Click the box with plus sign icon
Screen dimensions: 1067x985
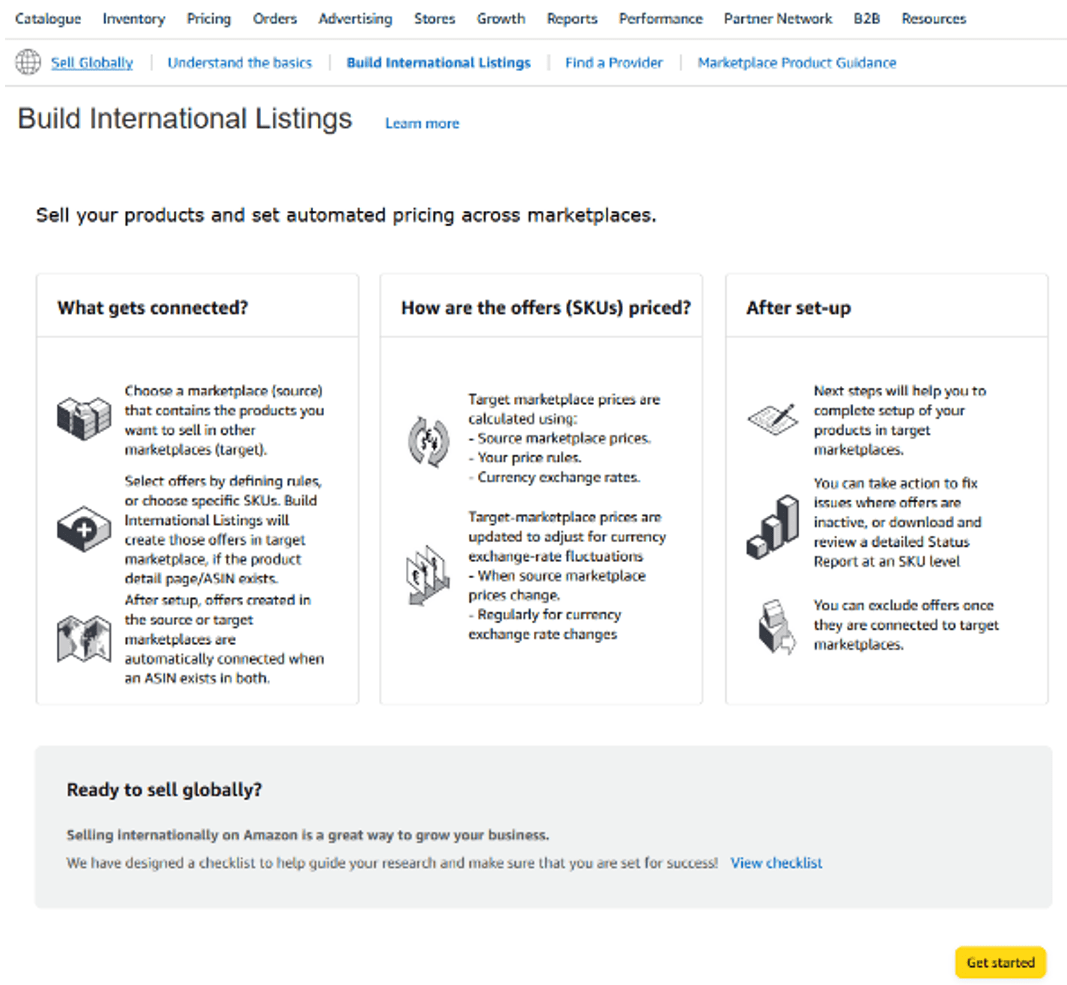(84, 529)
